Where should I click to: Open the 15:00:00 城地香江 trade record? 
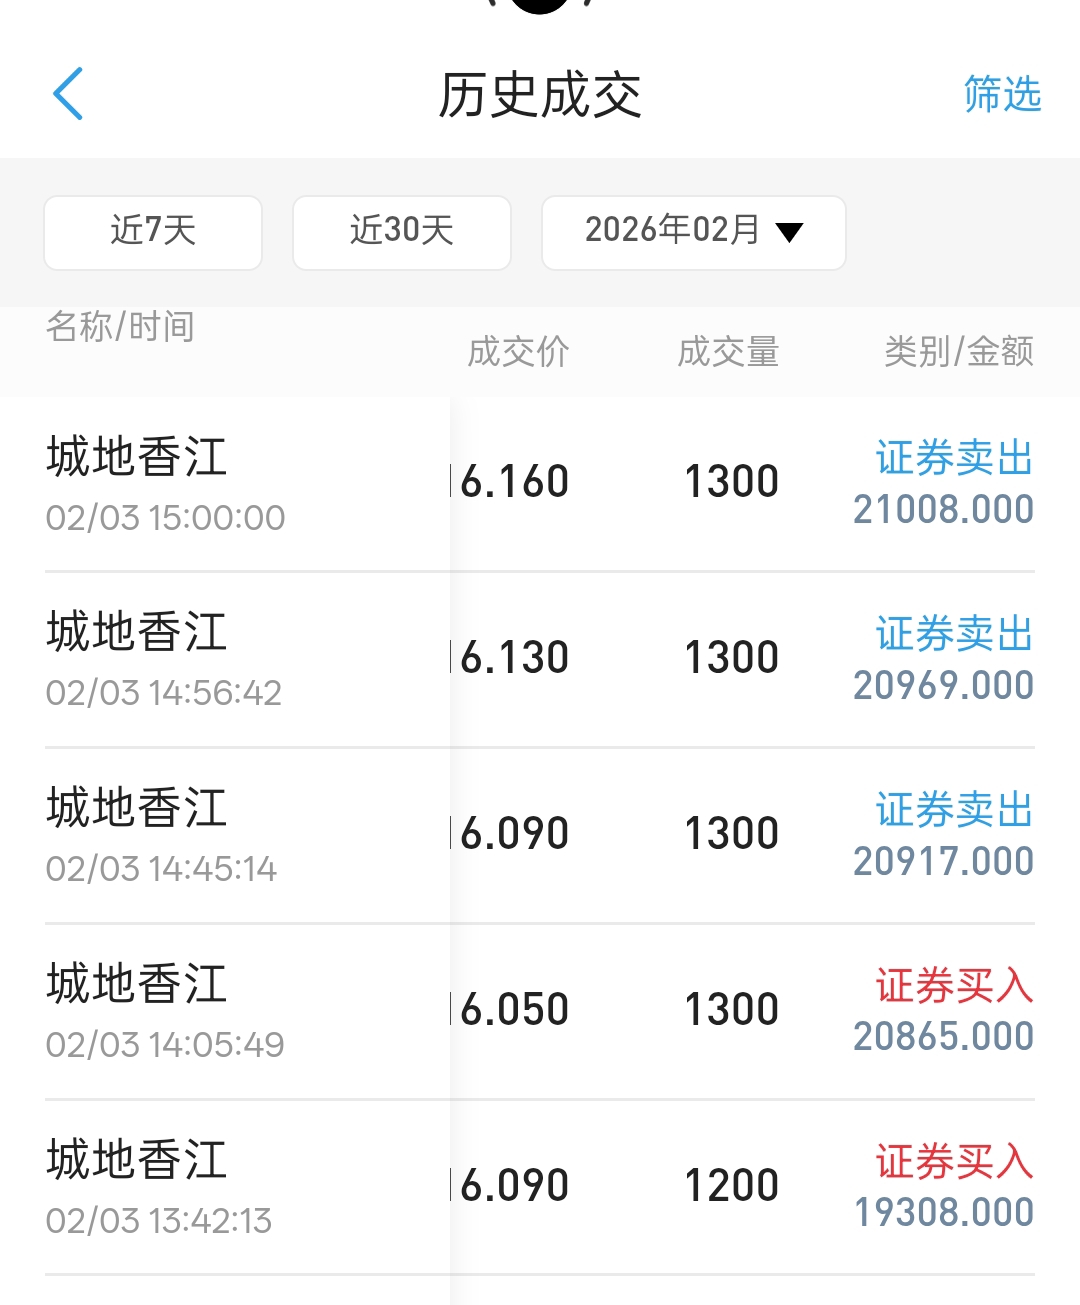[166, 484]
